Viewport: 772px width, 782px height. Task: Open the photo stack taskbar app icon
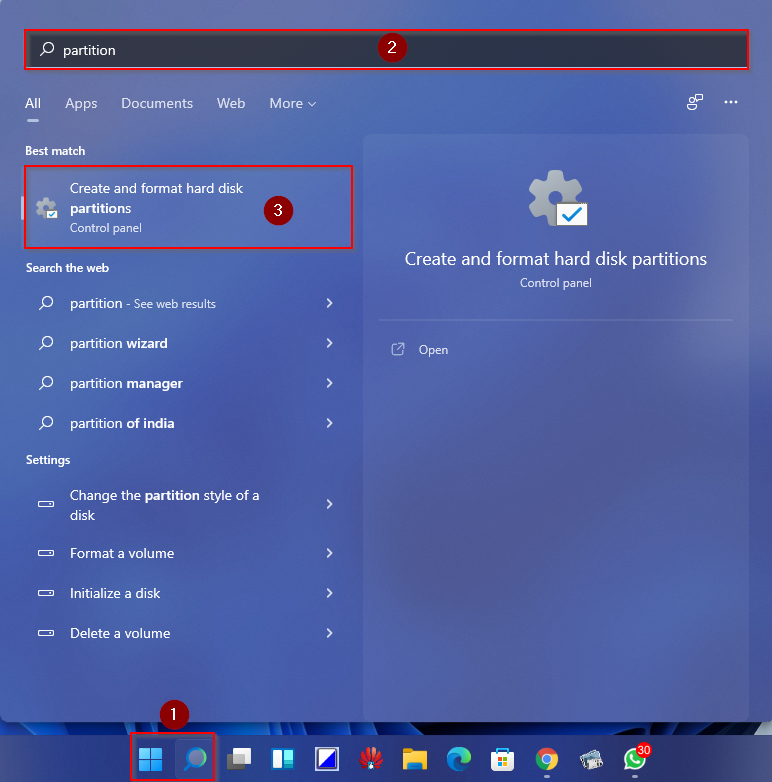tap(591, 759)
